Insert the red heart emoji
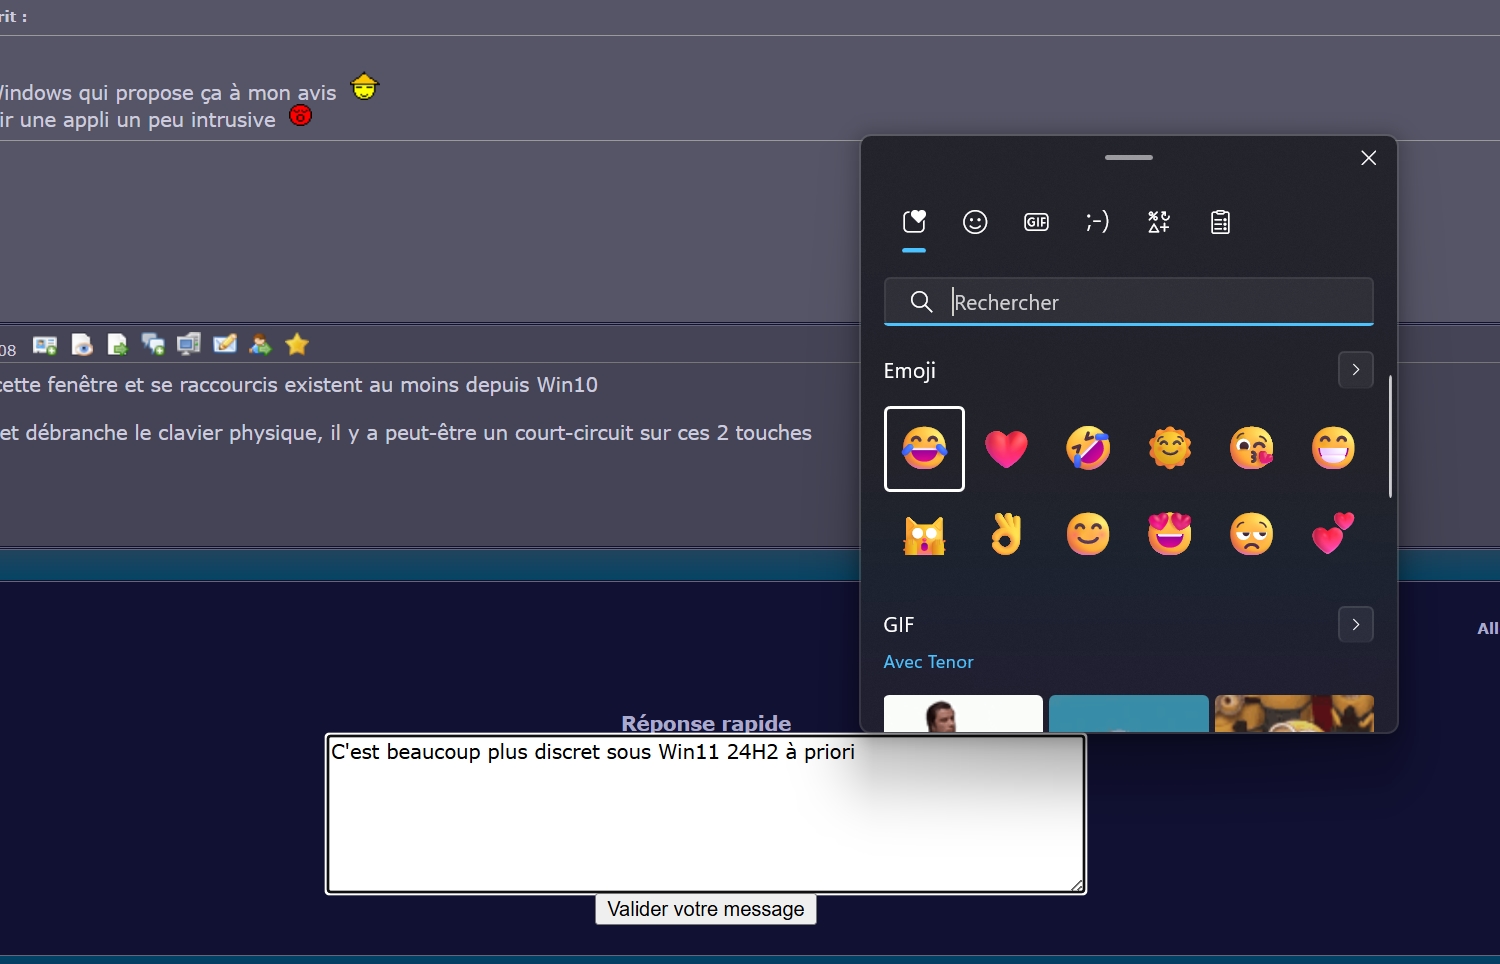The height and width of the screenshot is (964, 1500). [1006, 449]
